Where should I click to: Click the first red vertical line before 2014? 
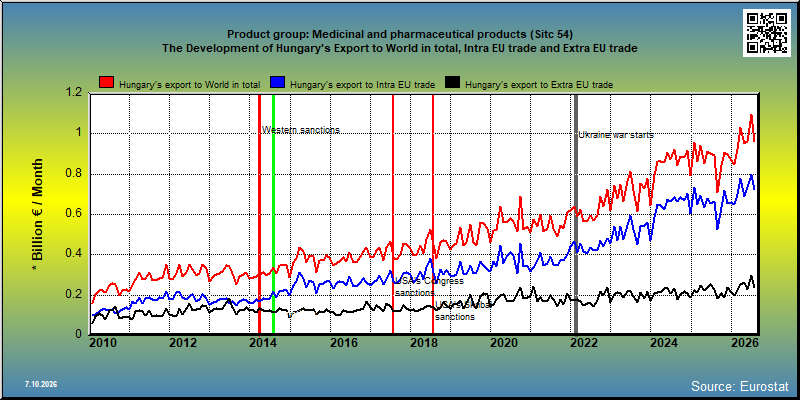(x=259, y=214)
